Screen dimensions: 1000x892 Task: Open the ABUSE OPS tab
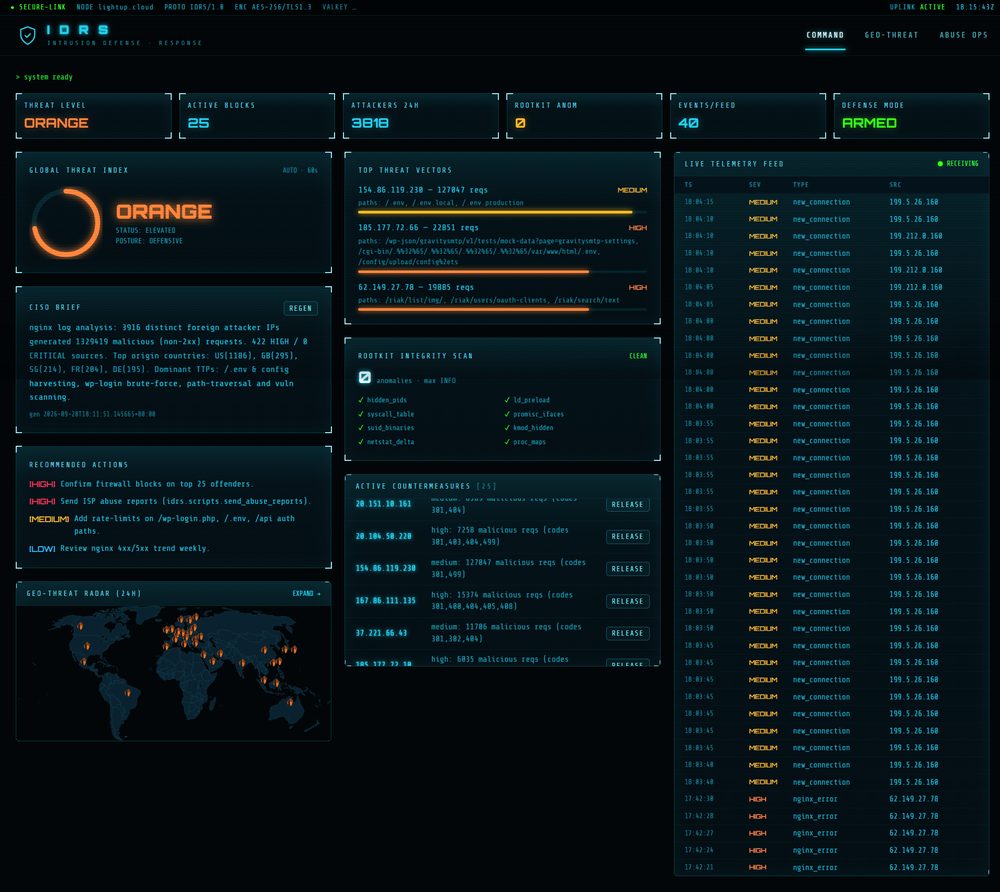coord(963,35)
